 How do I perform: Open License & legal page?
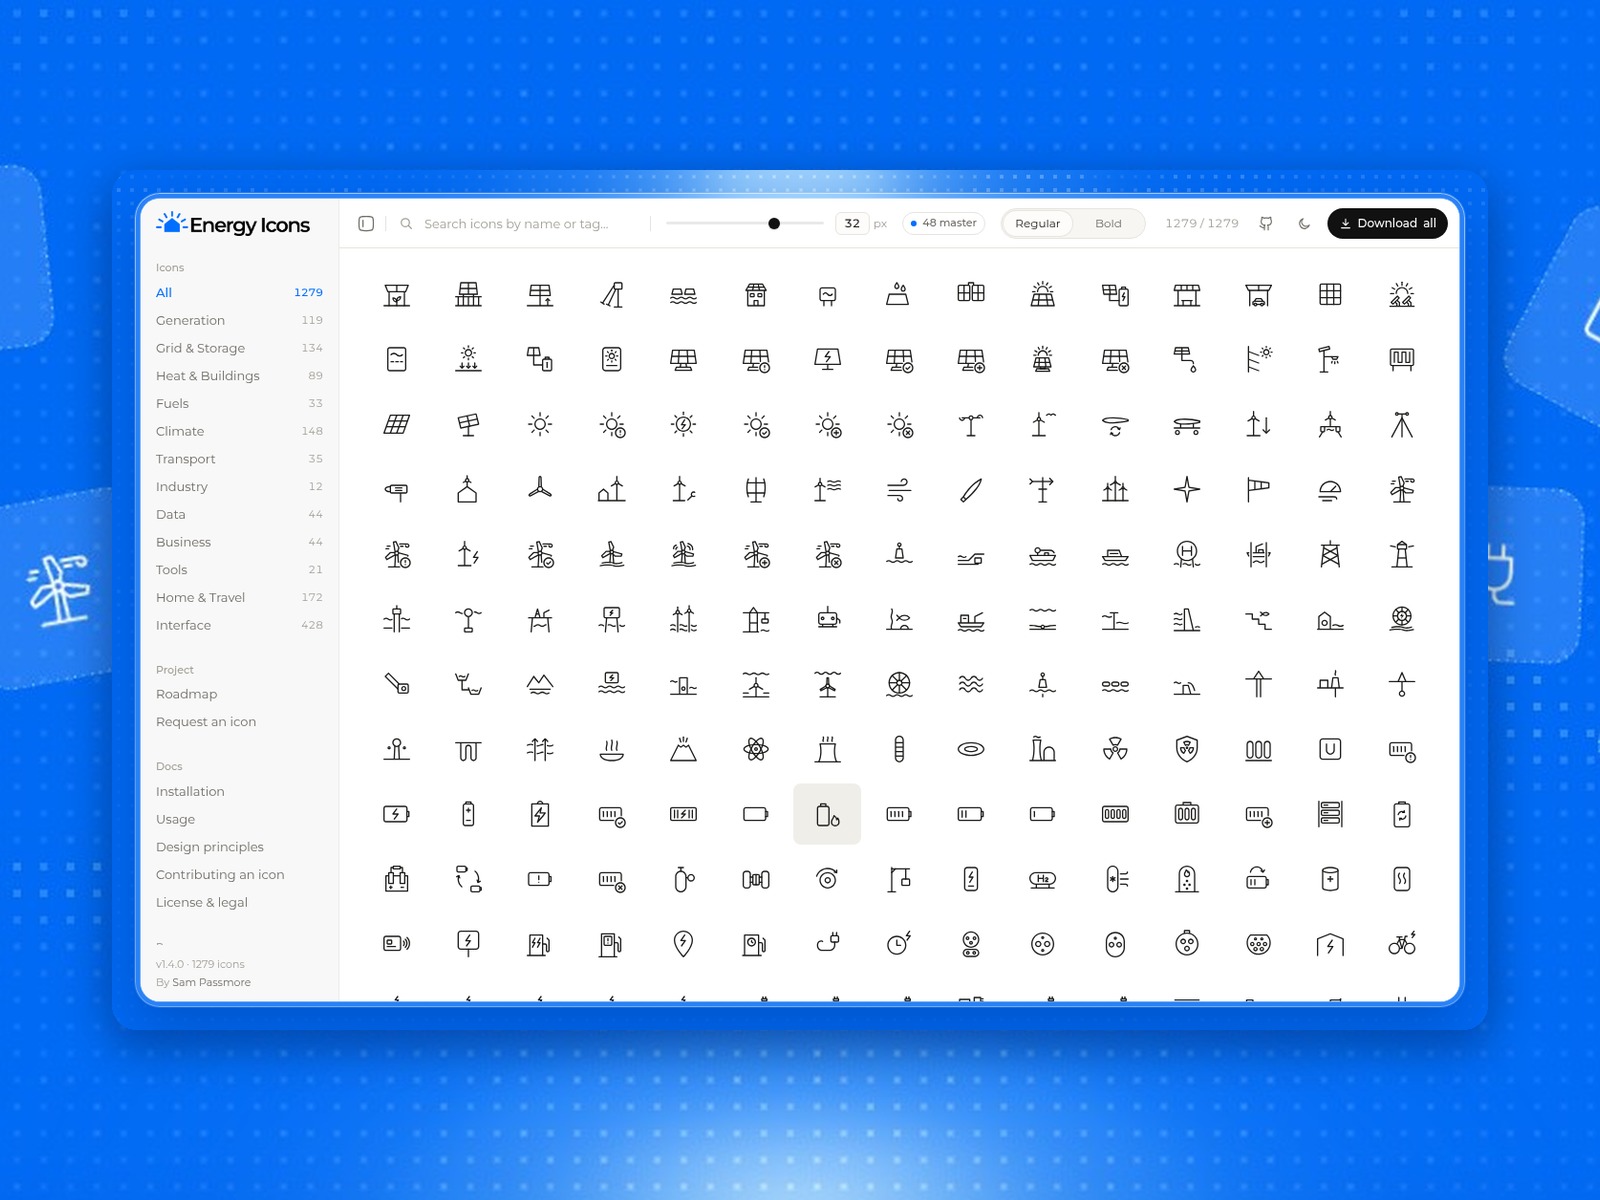click(x=202, y=902)
